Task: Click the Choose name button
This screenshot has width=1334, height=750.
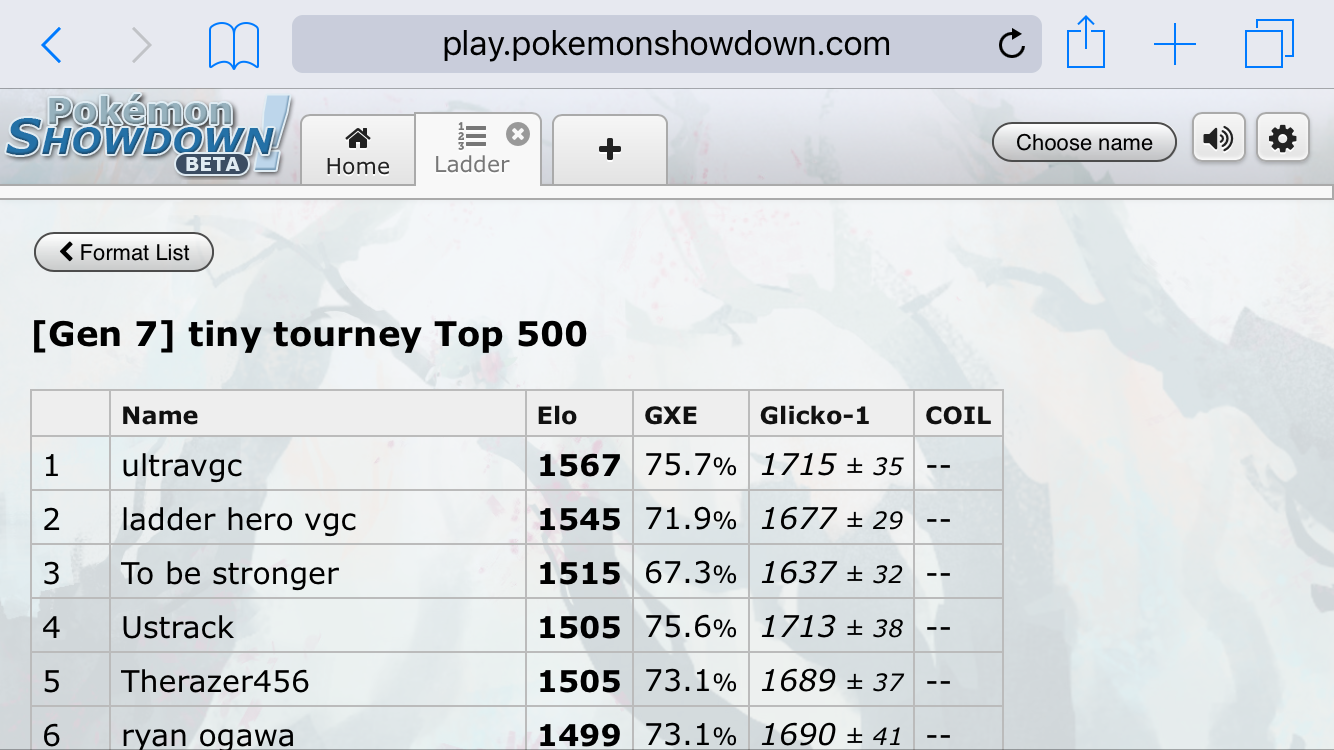Action: [1085, 142]
